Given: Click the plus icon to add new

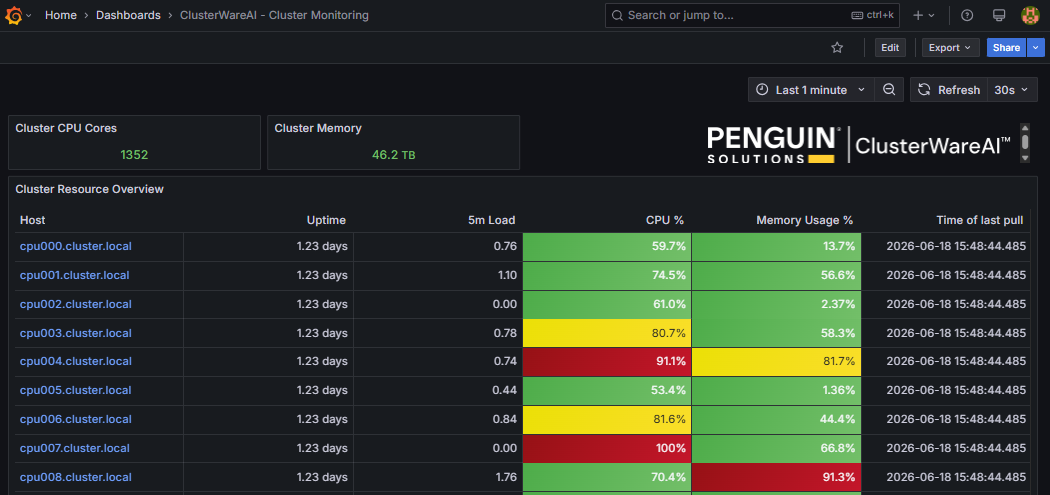Looking at the screenshot, I should (923, 15).
